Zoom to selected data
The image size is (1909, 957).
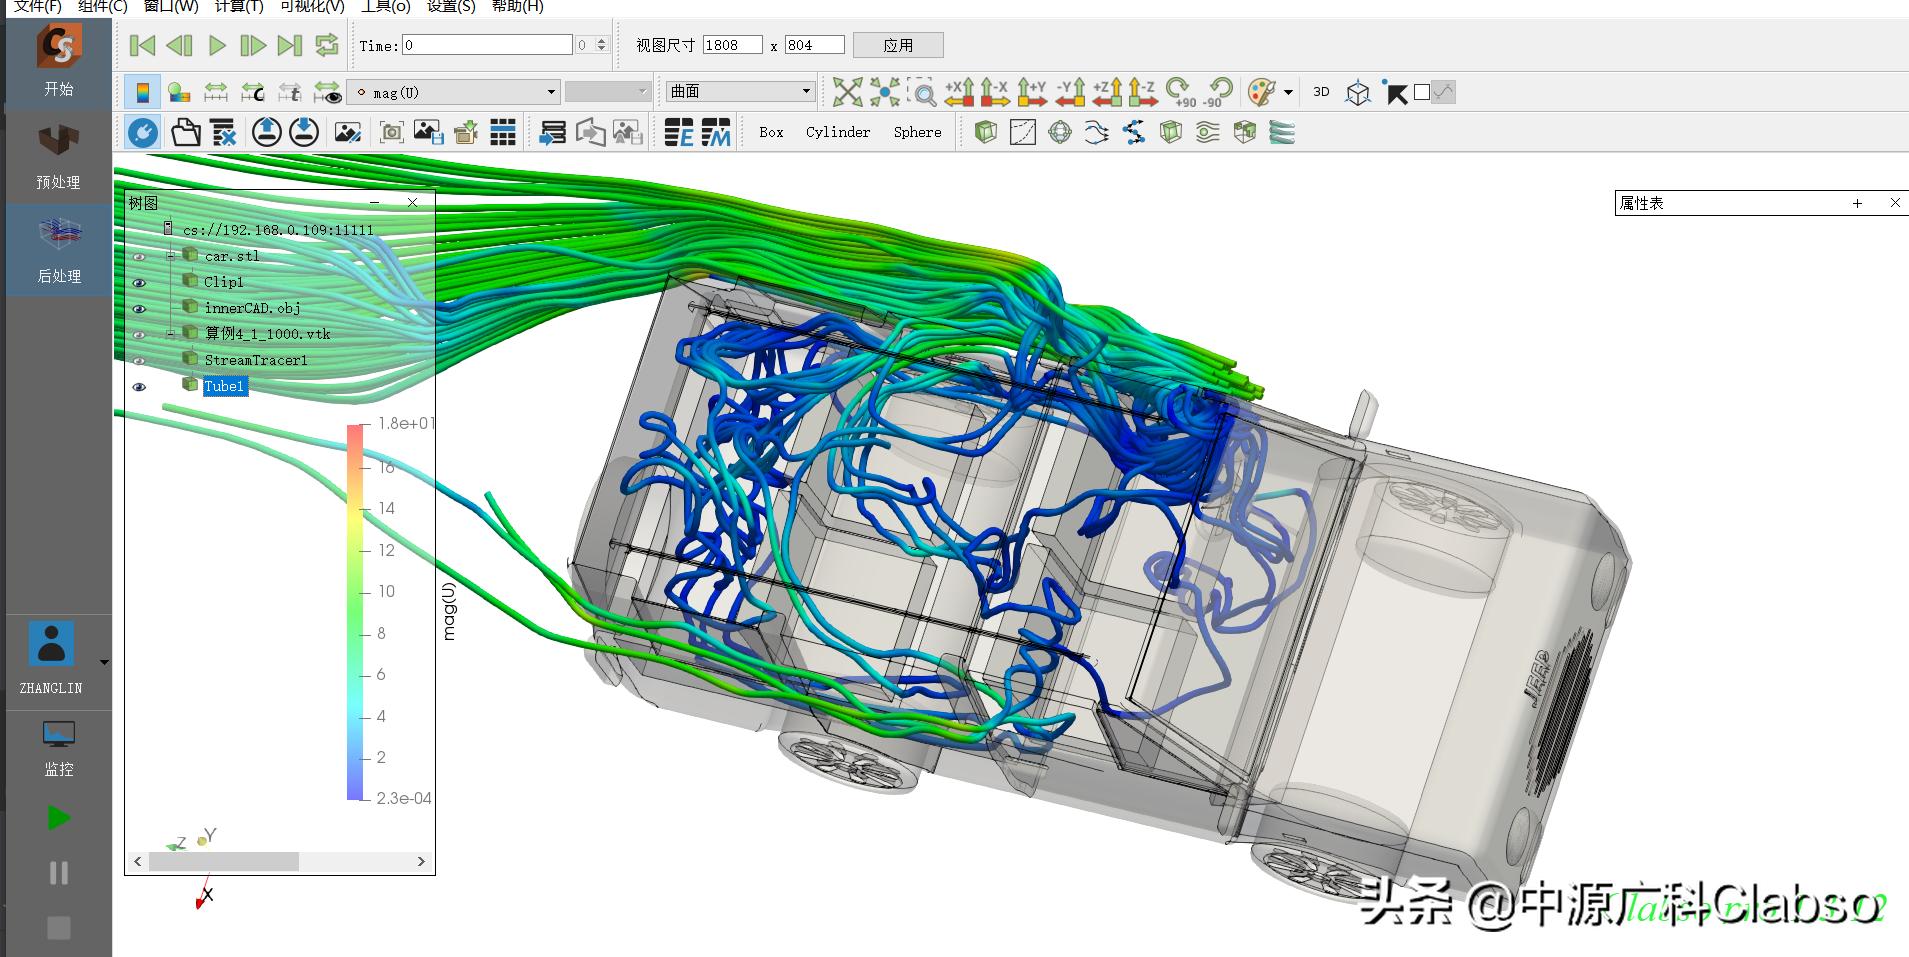pyautogui.click(x=884, y=92)
